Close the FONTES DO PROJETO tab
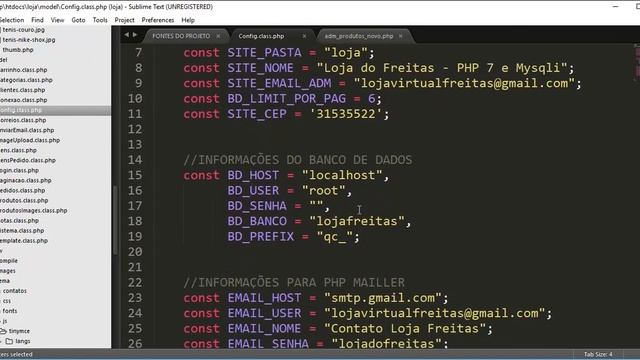 (x=218, y=36)
